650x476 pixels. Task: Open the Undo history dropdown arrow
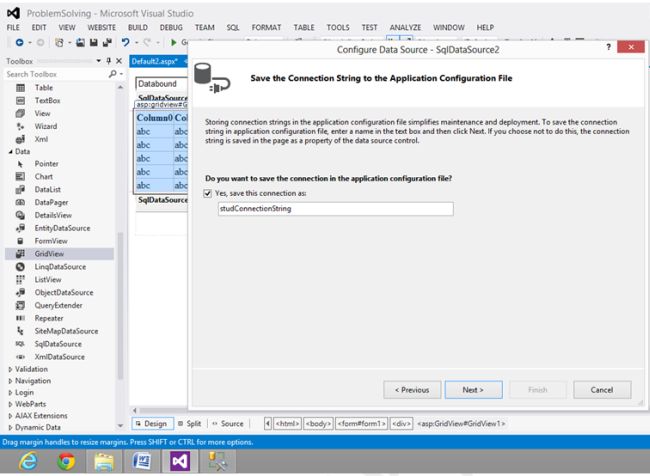(x=136, y=43)
